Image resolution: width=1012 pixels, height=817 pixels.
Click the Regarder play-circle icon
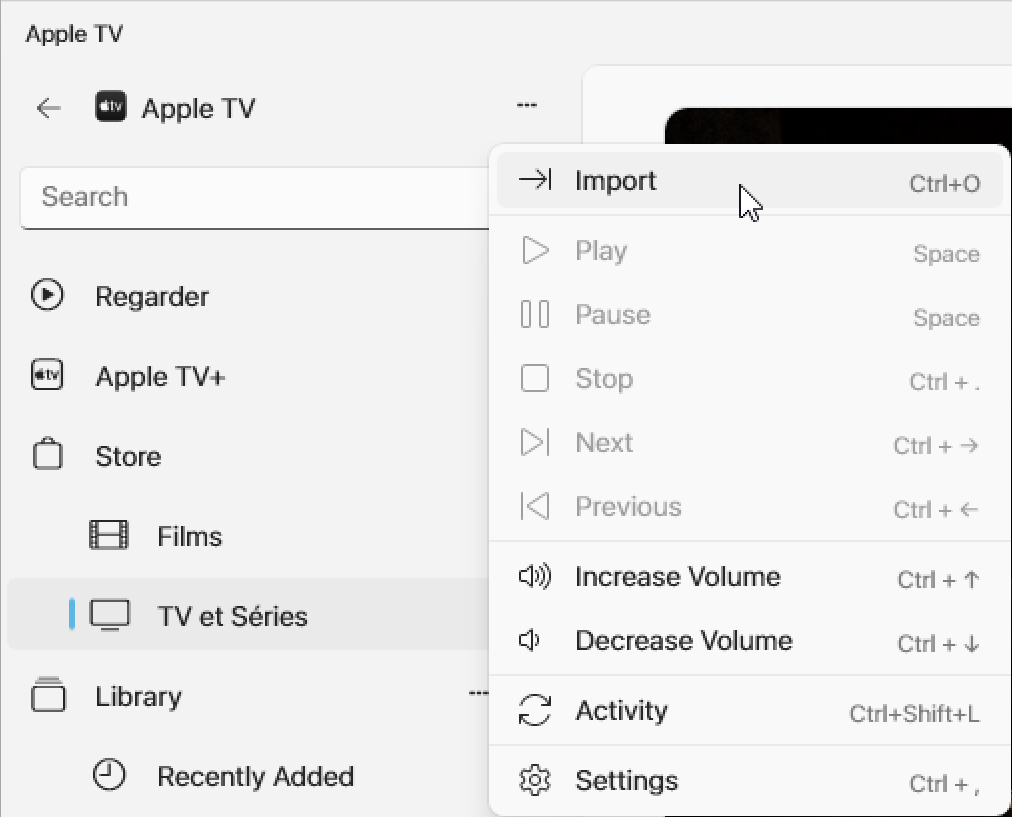pos(47,295)
